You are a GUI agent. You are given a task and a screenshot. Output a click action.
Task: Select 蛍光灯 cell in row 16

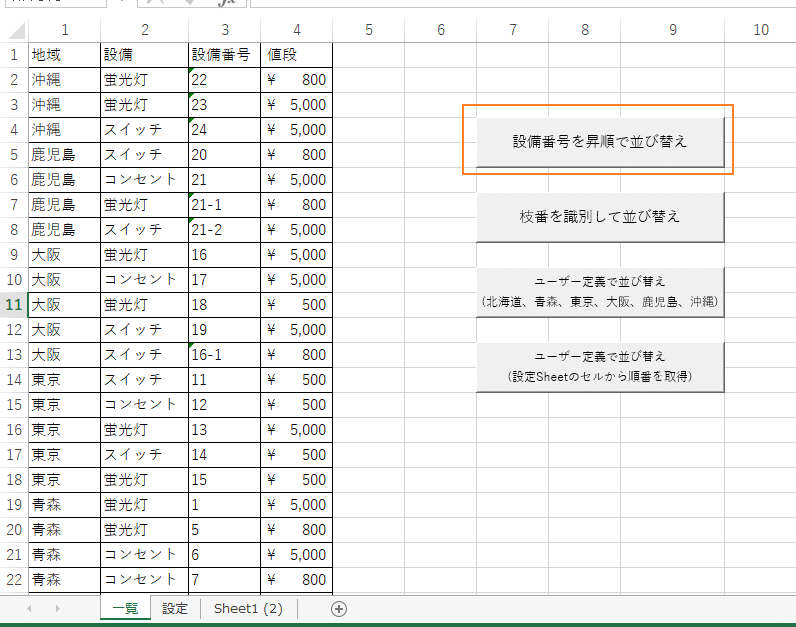tap(145, 430)
